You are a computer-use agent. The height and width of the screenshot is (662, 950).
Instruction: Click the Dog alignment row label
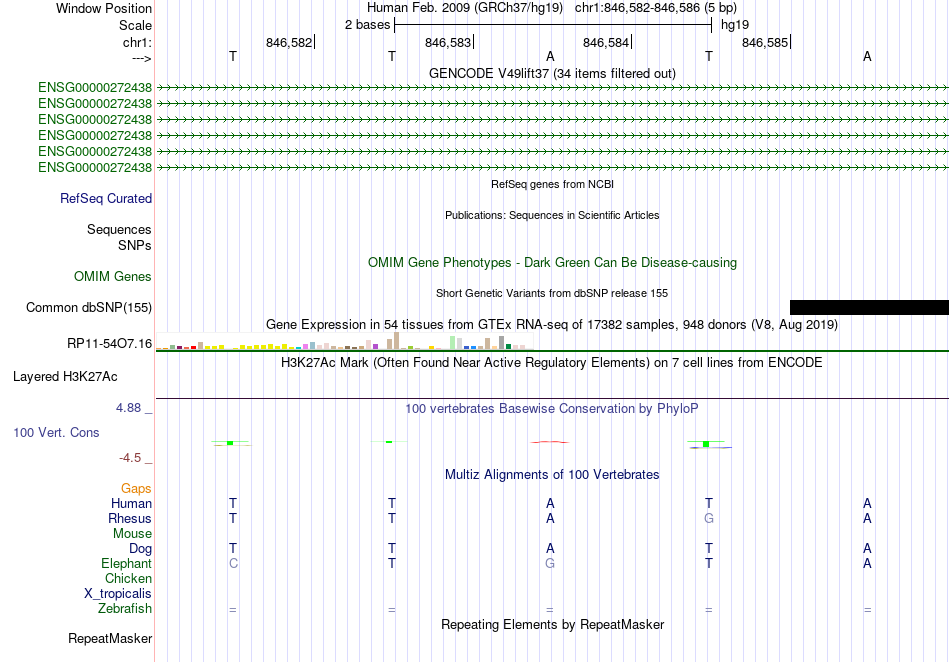coord(140,549)
